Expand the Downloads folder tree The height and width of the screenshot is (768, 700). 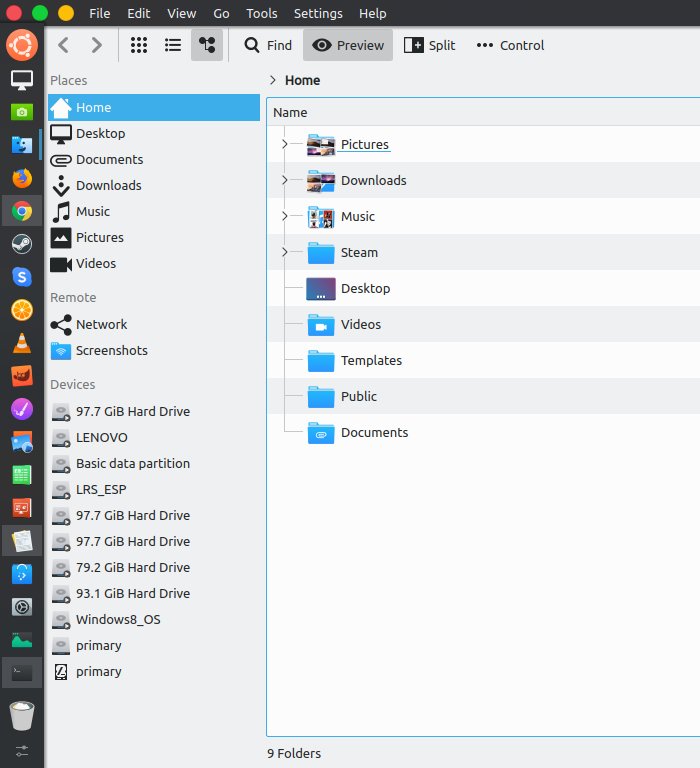pos(285,181)
